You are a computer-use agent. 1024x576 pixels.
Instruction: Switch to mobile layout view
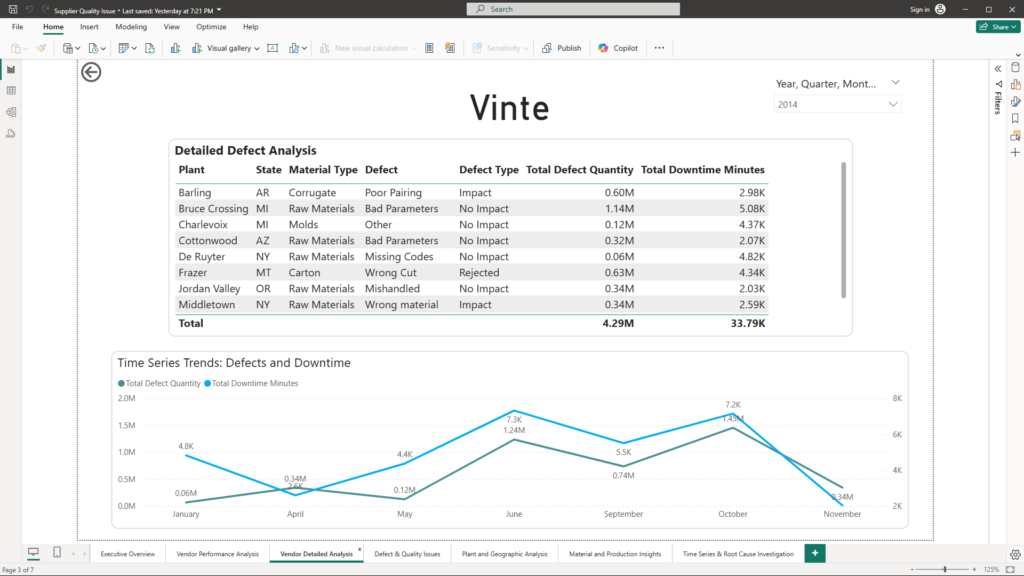tap(57, 553)
